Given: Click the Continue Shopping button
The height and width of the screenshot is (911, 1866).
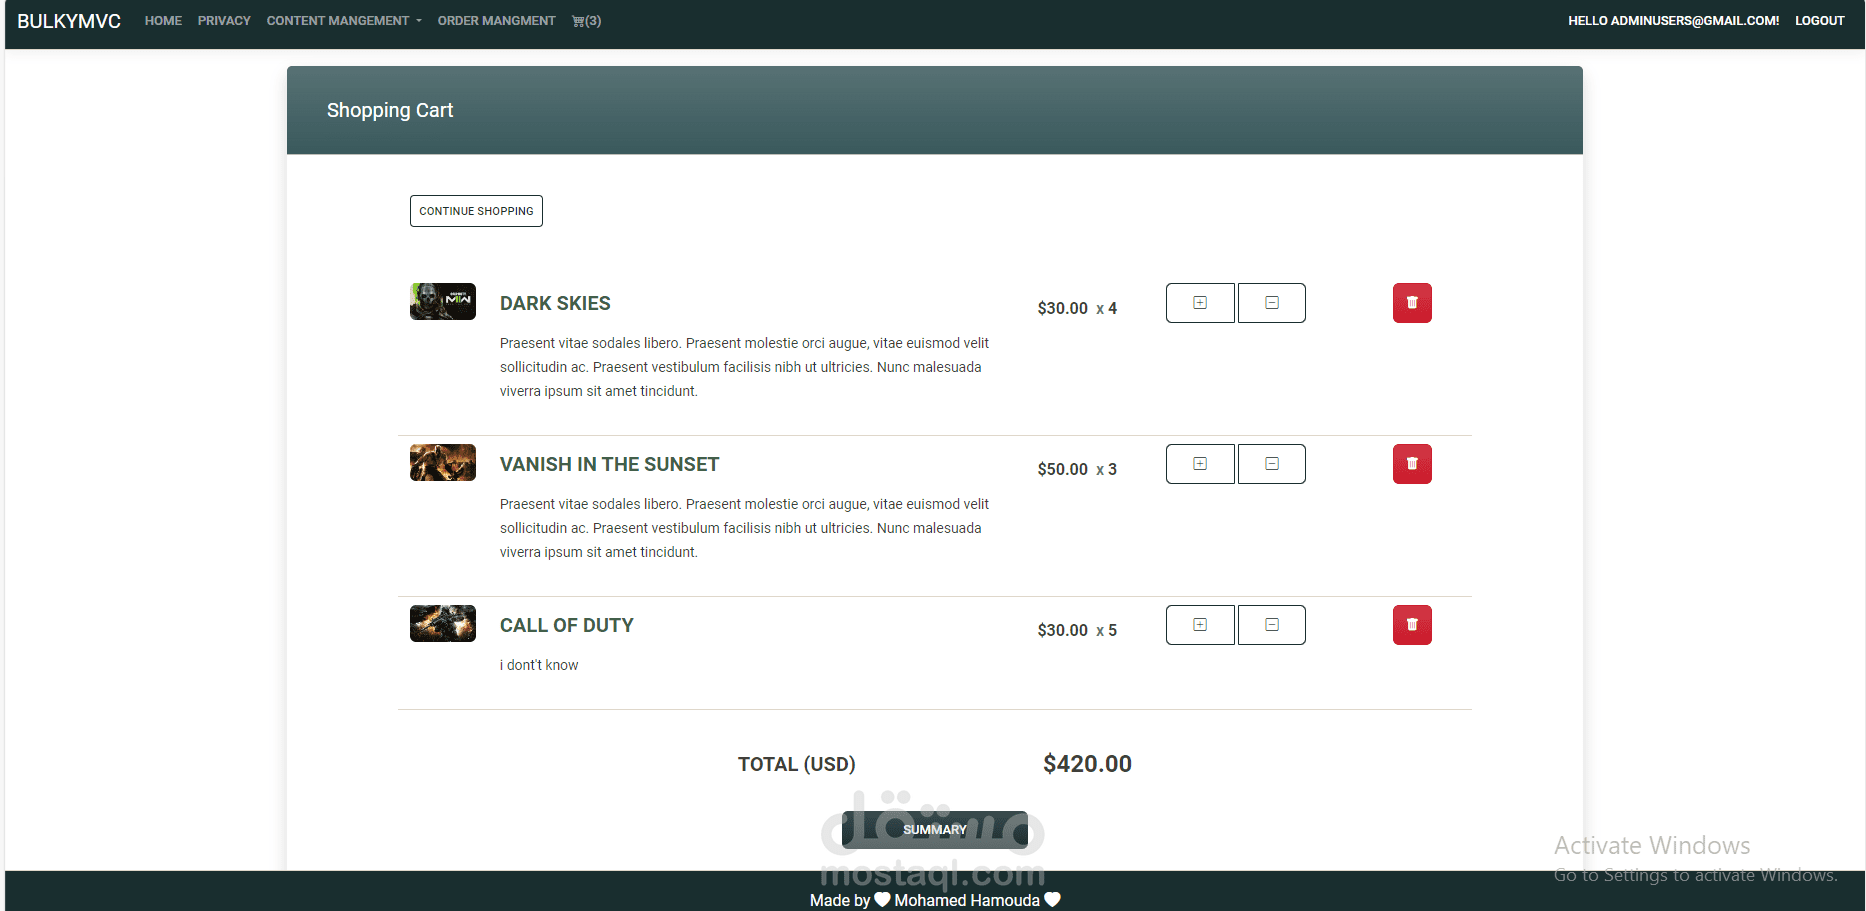Looking at the screenshot, I should click(x=476, y=211).
